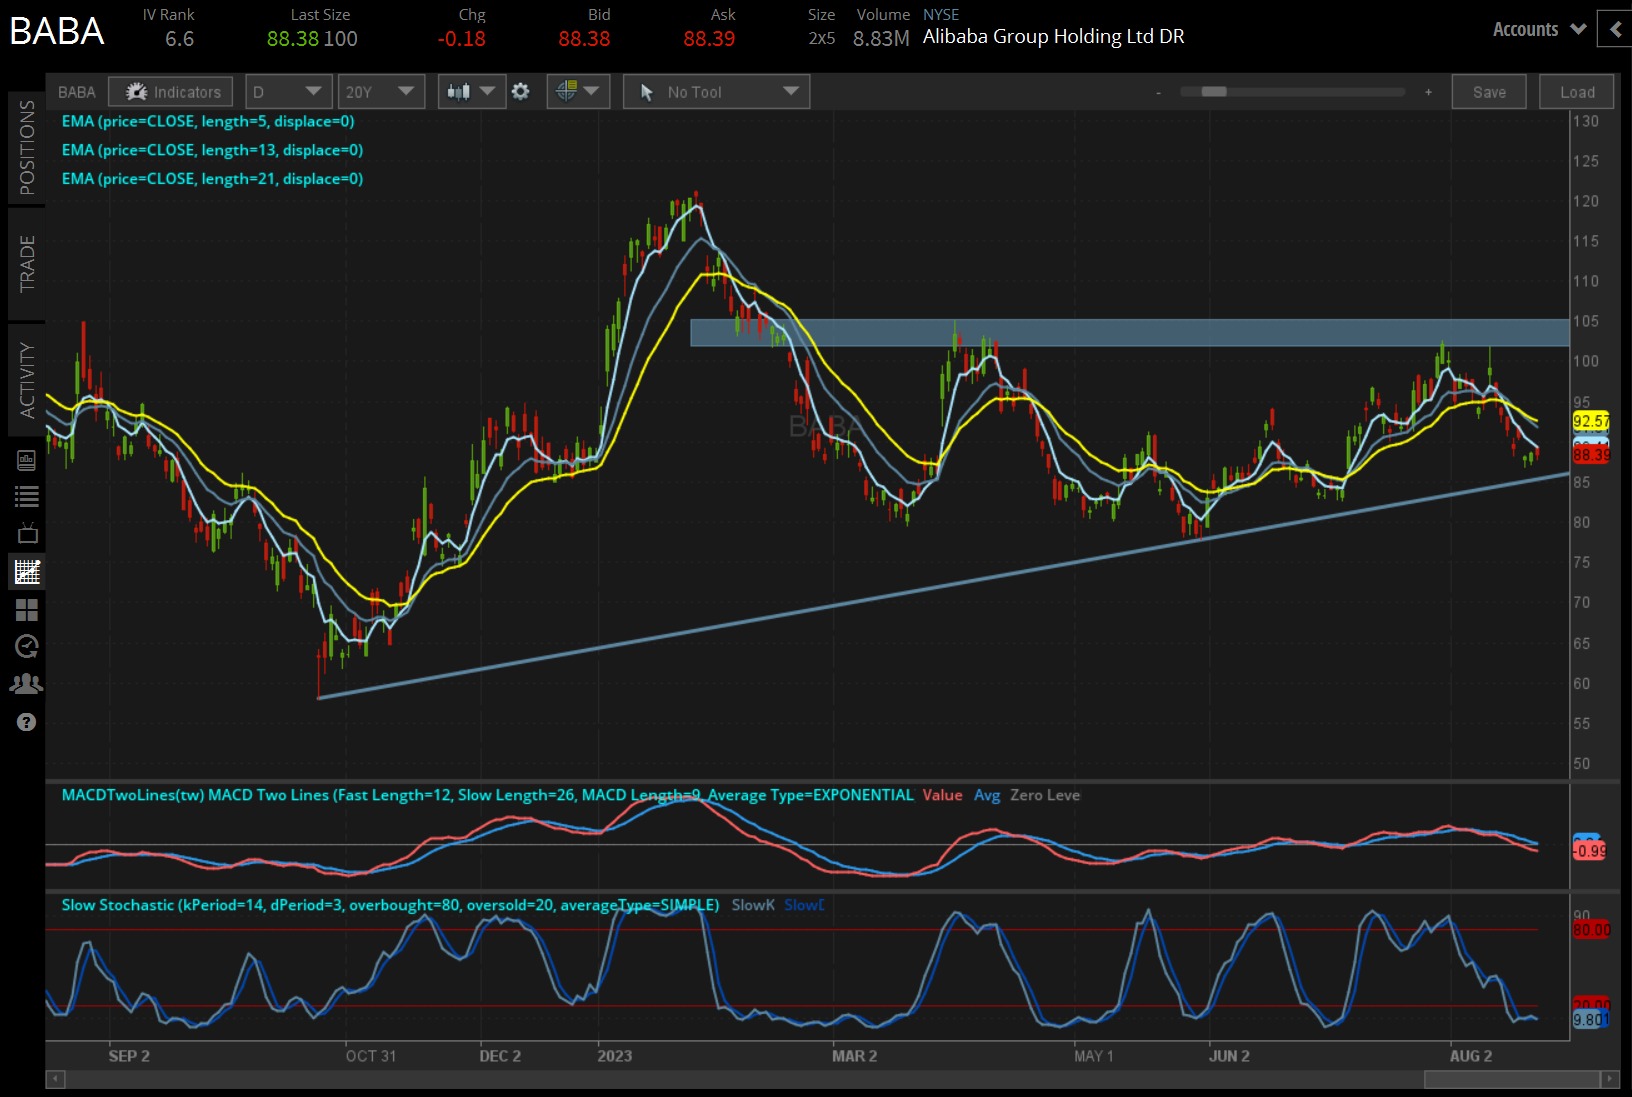Open the watchlist list icon in sidebar
The image size is (1632, 1097).
click(26, 496)
